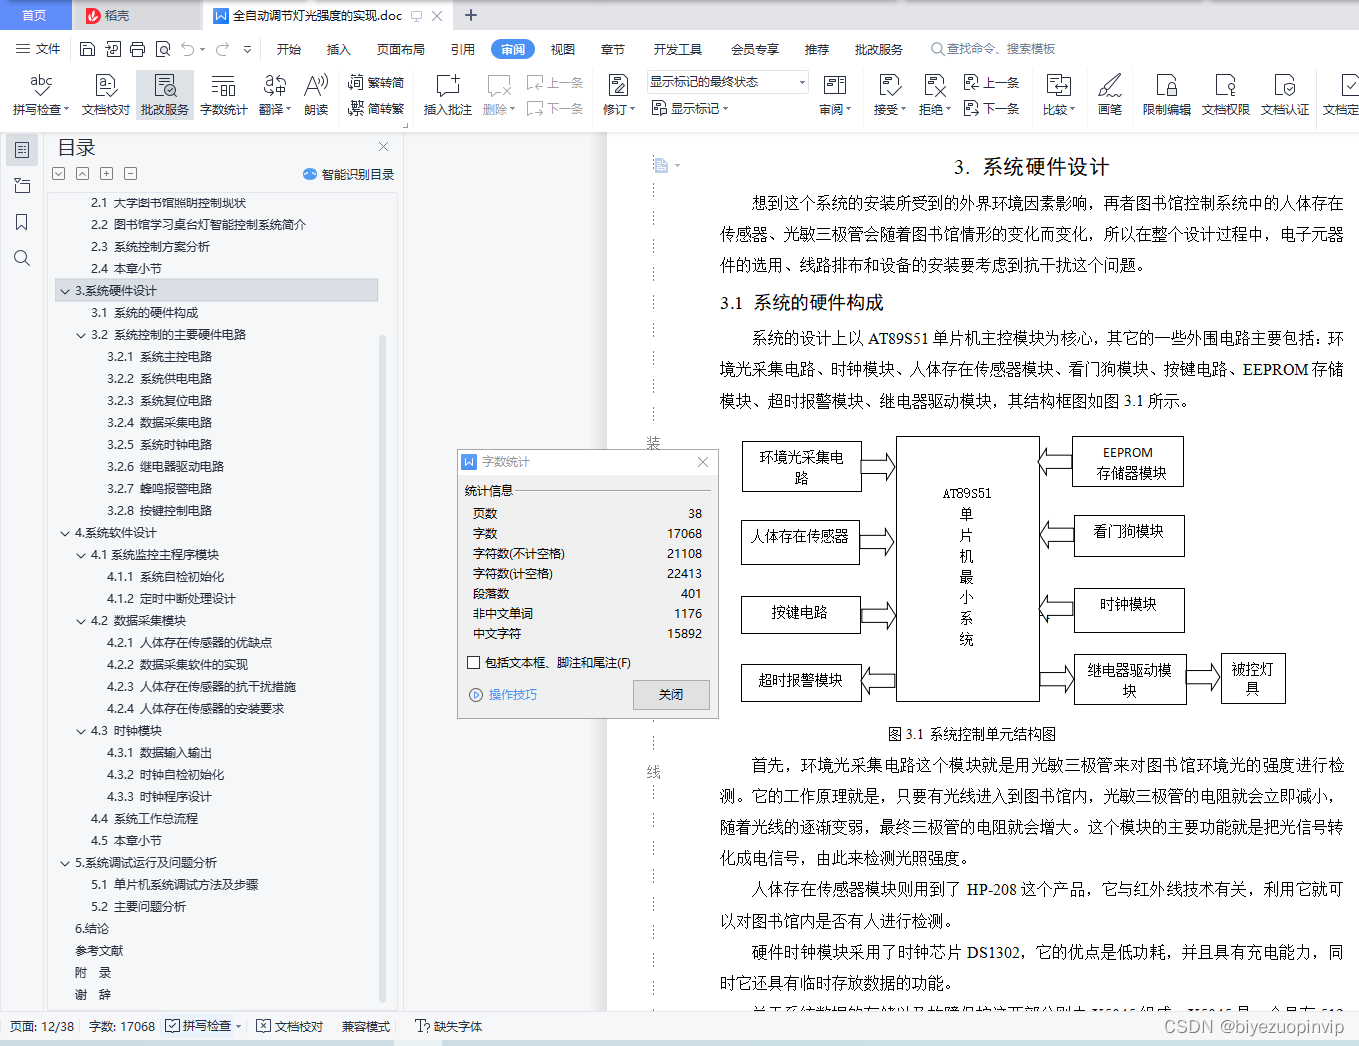
Task: Click the expand-all plus icon in 目录 panel
Action: coord(106,173)
